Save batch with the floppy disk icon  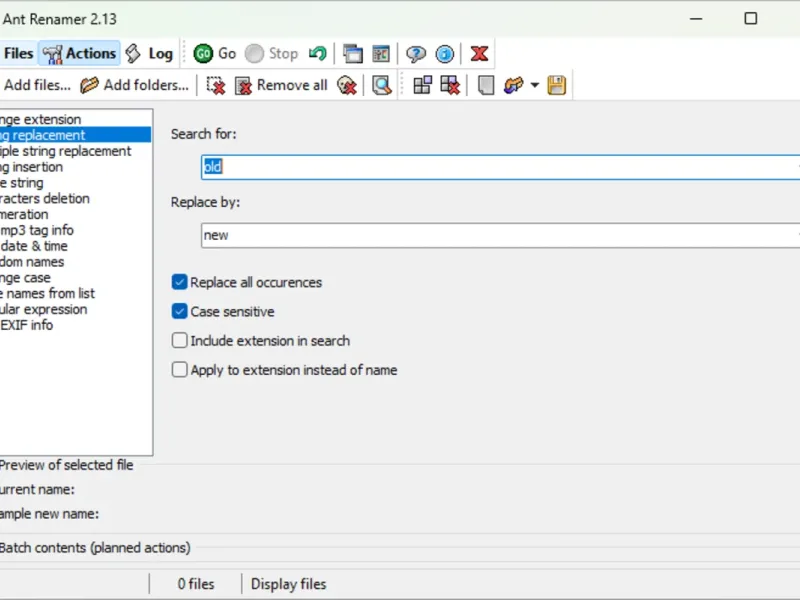(557, 85)
